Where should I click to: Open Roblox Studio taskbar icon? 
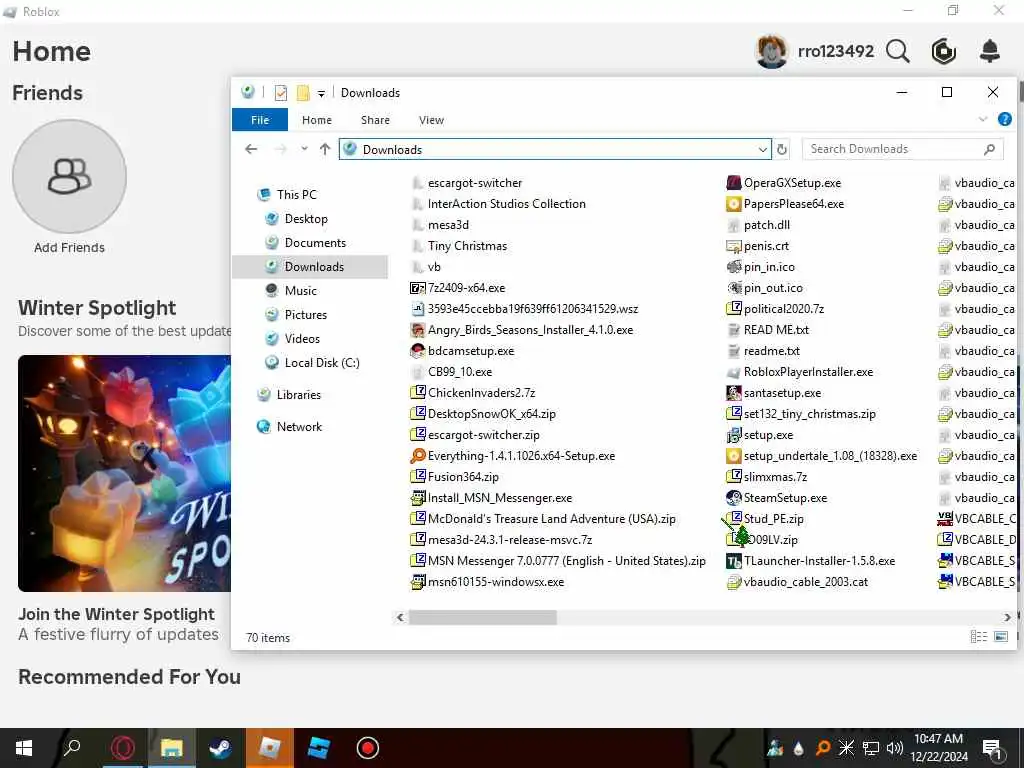click(x=318, y=748)
